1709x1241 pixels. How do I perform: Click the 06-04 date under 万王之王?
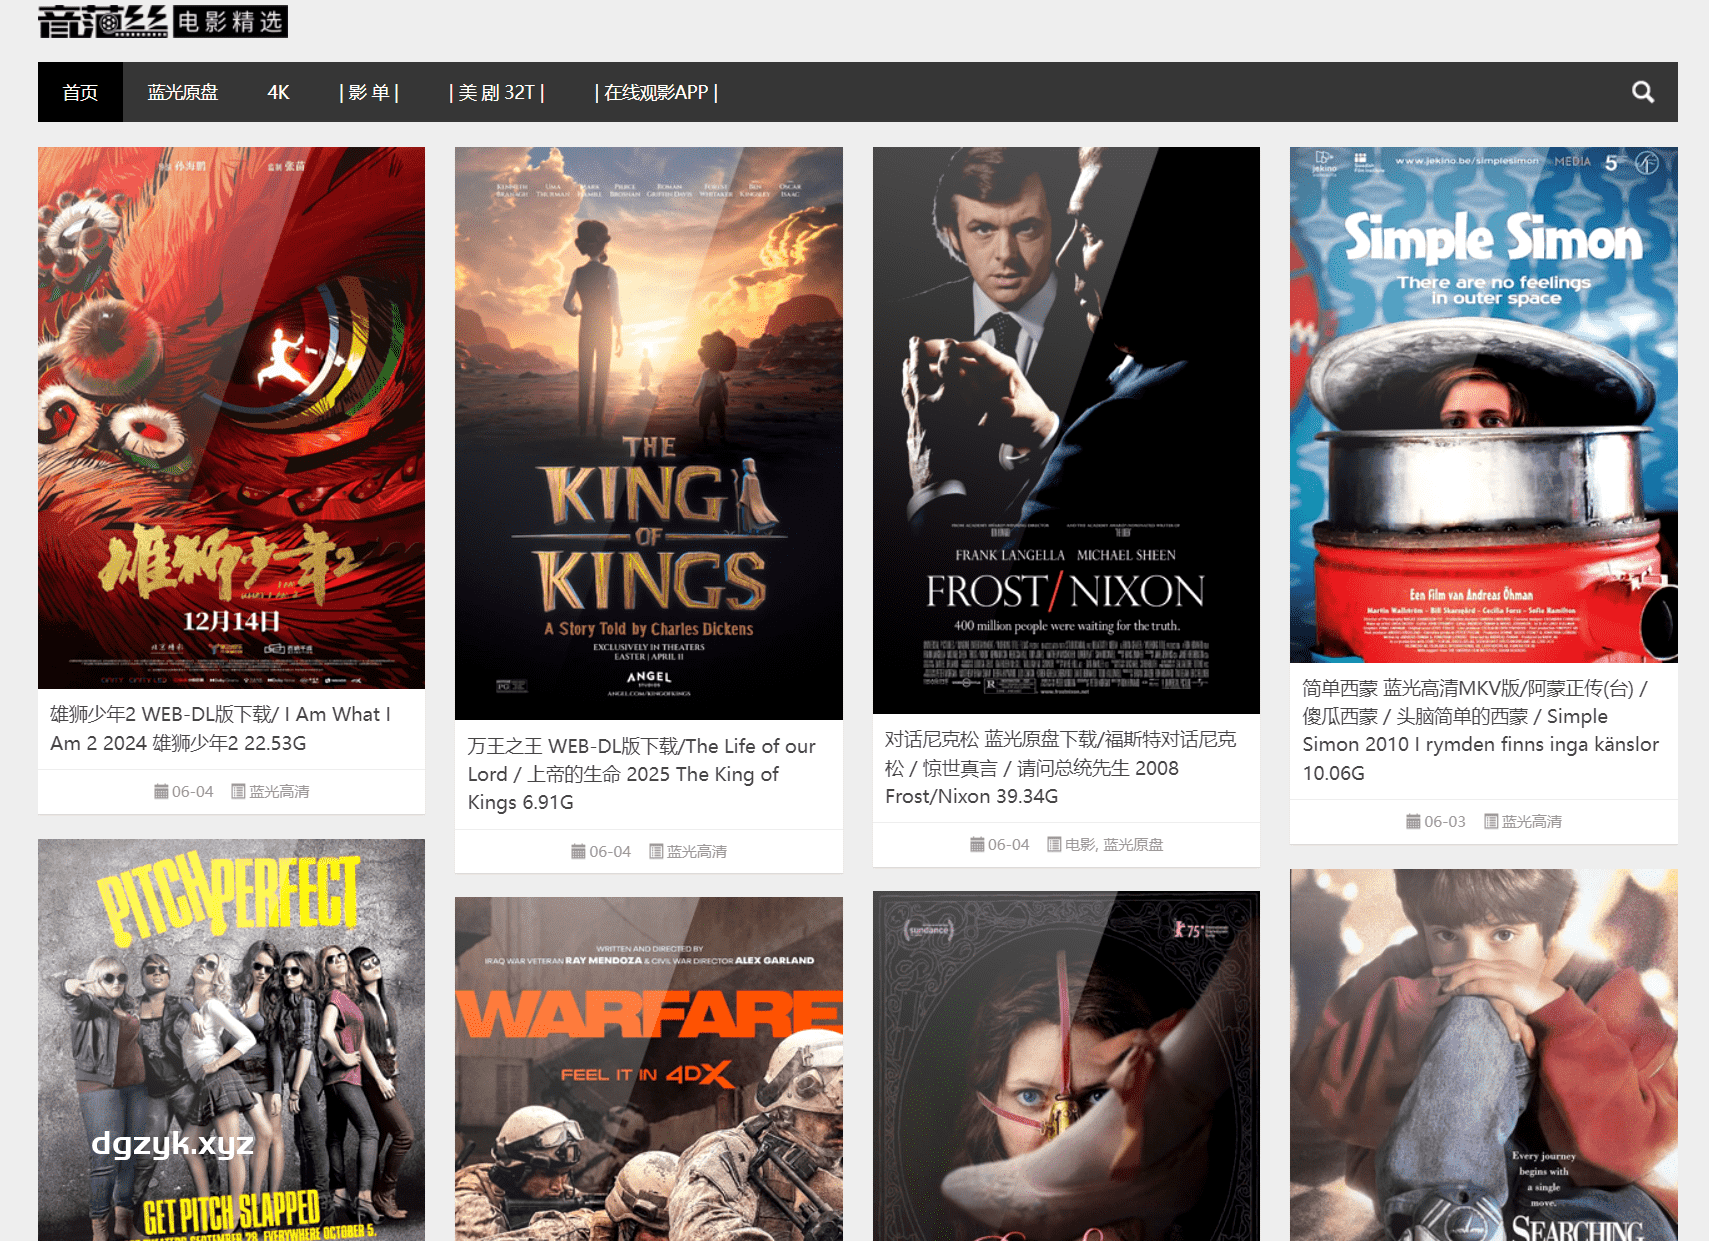tap(610, 851)
